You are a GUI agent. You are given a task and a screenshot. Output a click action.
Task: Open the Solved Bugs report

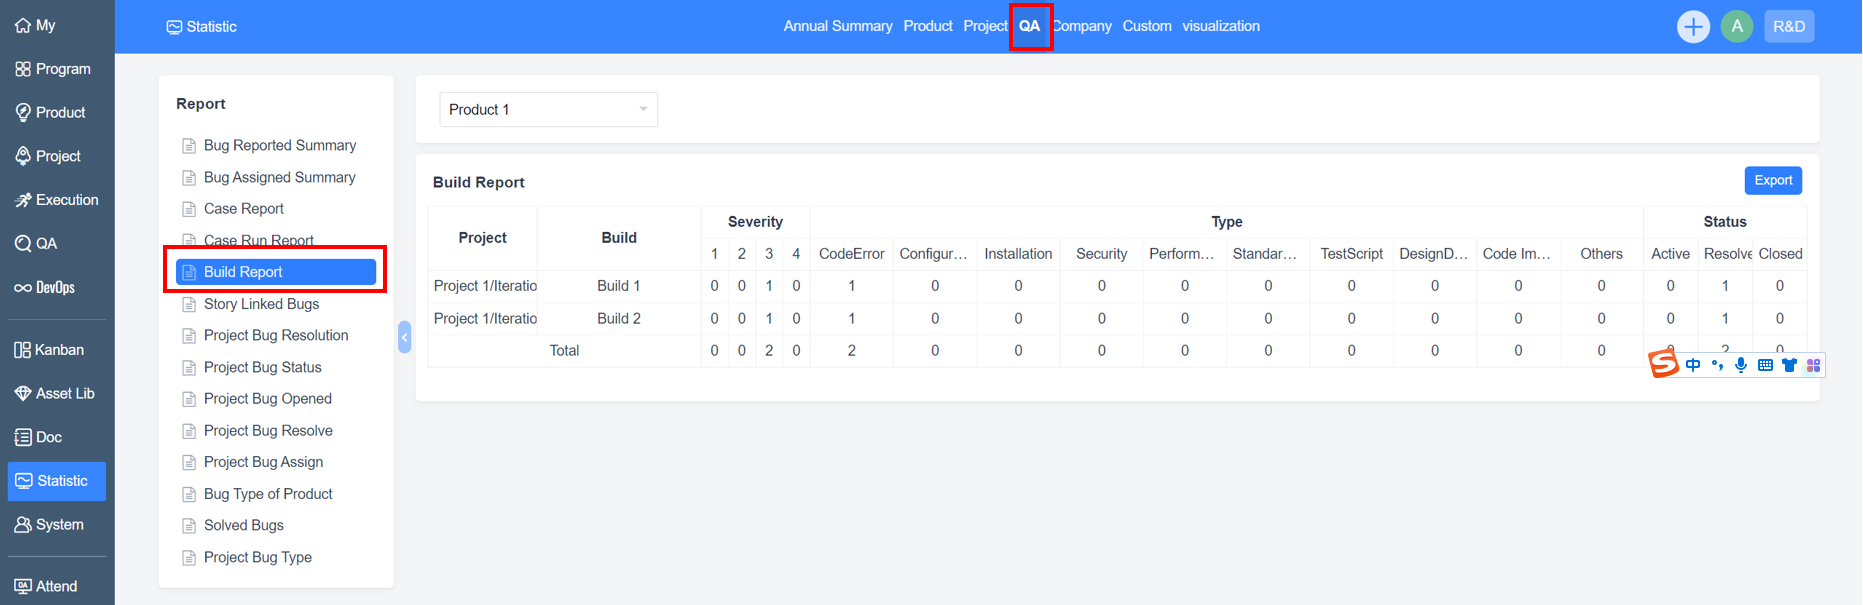[x=243, y=526]
